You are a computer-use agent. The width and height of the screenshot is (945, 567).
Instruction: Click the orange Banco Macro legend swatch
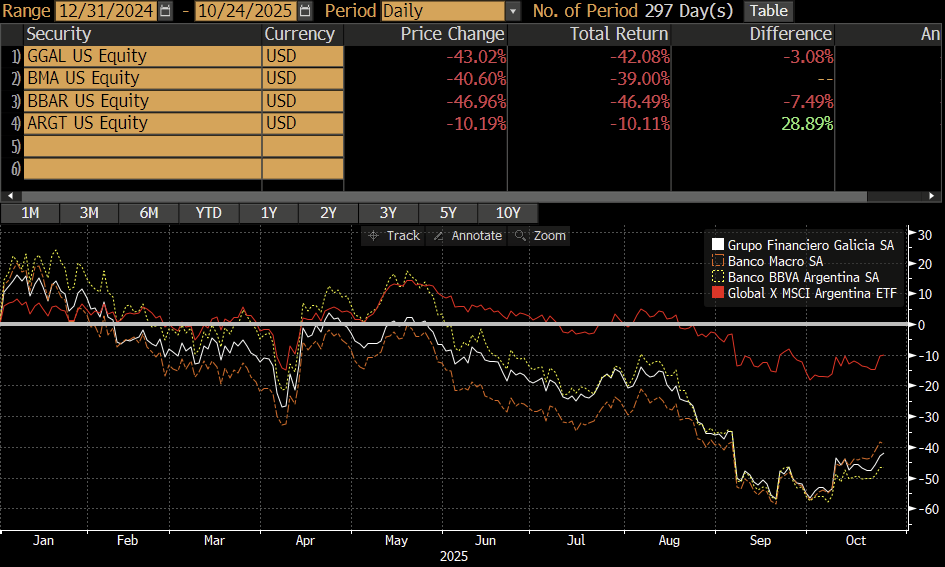pos(717,260)
